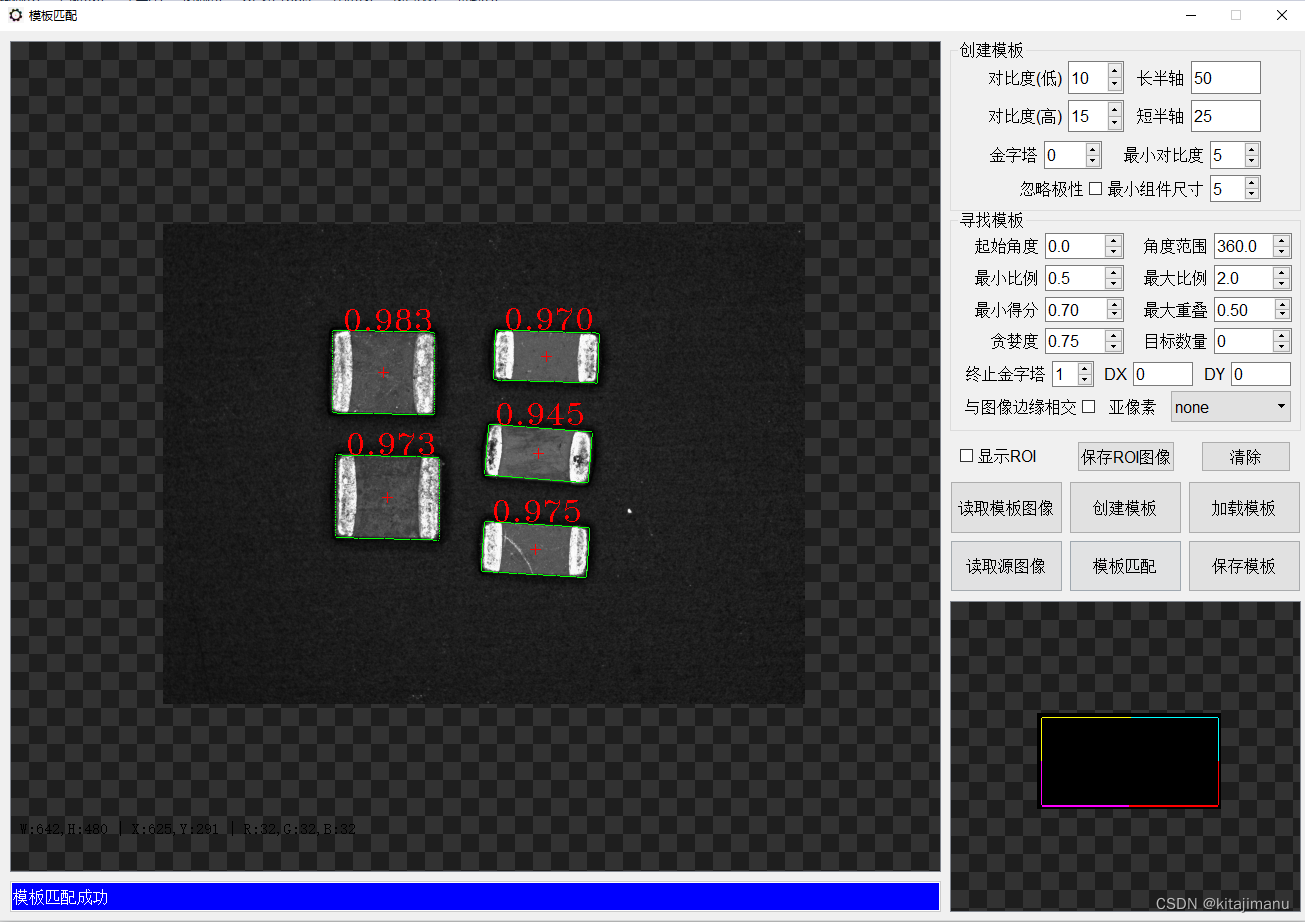Click the 长半轴 input field

point(1226,78)
